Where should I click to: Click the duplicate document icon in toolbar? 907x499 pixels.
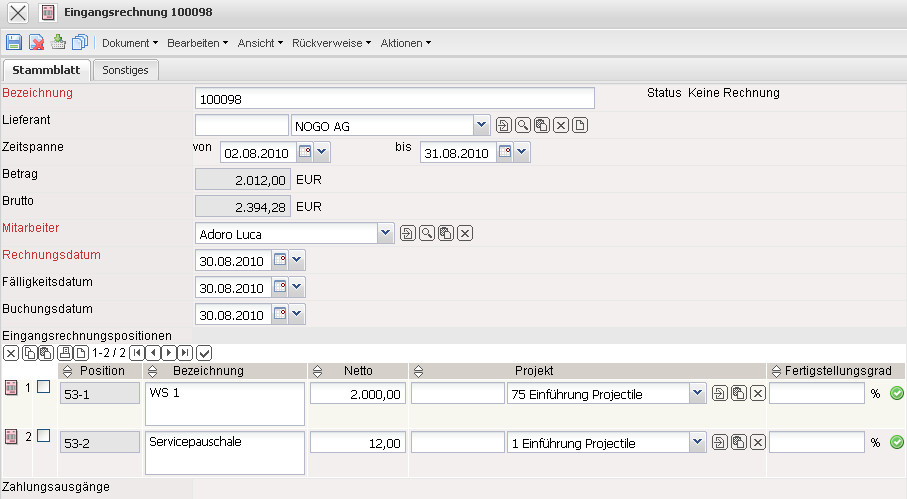click(x=80, y=42)
